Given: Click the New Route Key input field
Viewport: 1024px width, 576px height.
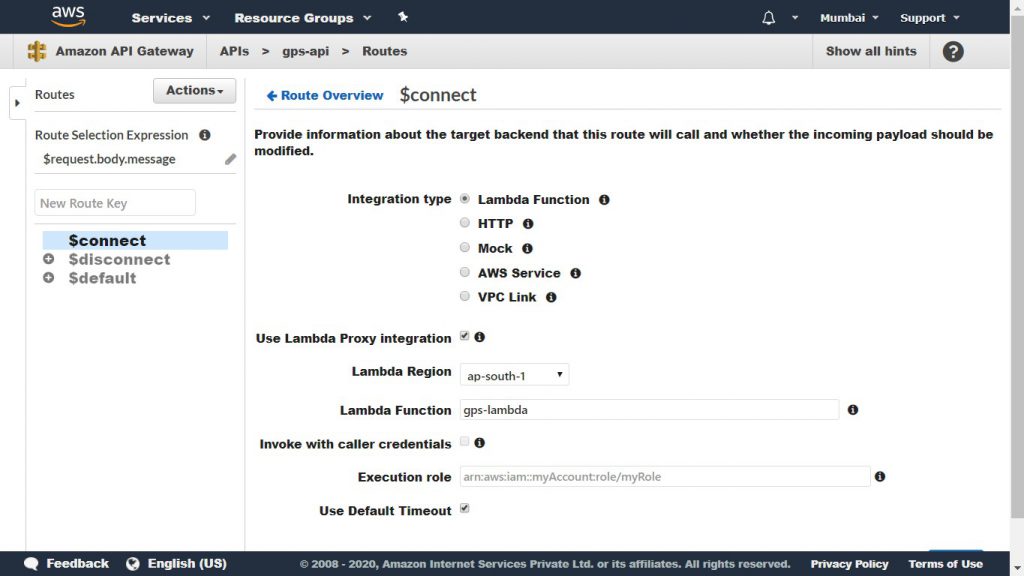Looking at the screenshot, I should [115, 202].
